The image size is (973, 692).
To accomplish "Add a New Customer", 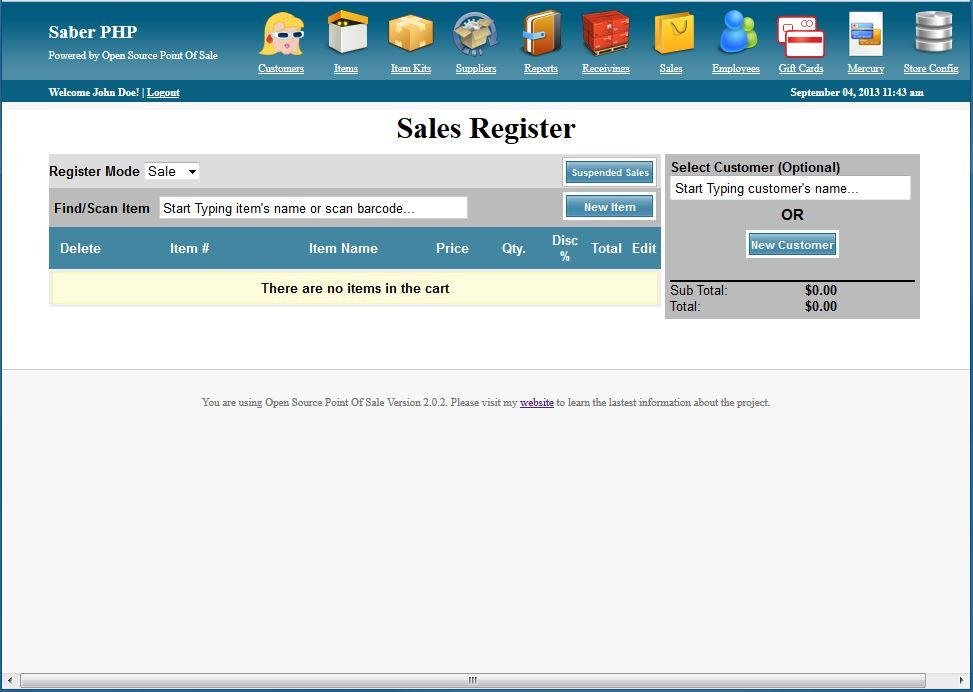I will click(x=791, y=244).
